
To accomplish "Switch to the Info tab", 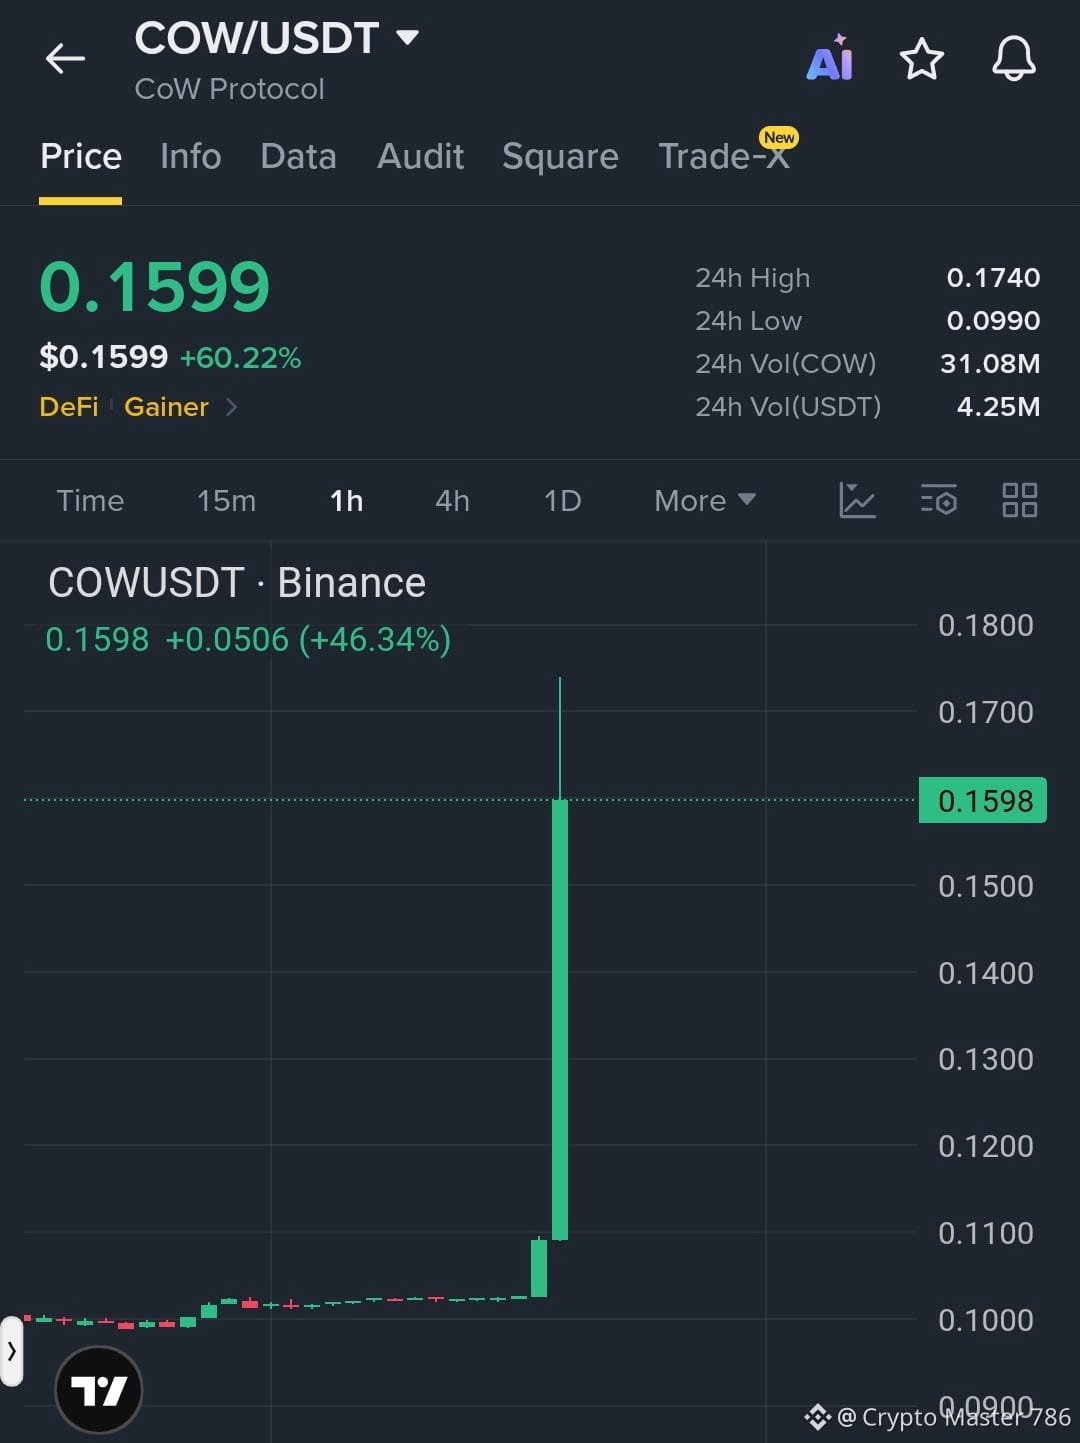I will pos(190,157).
